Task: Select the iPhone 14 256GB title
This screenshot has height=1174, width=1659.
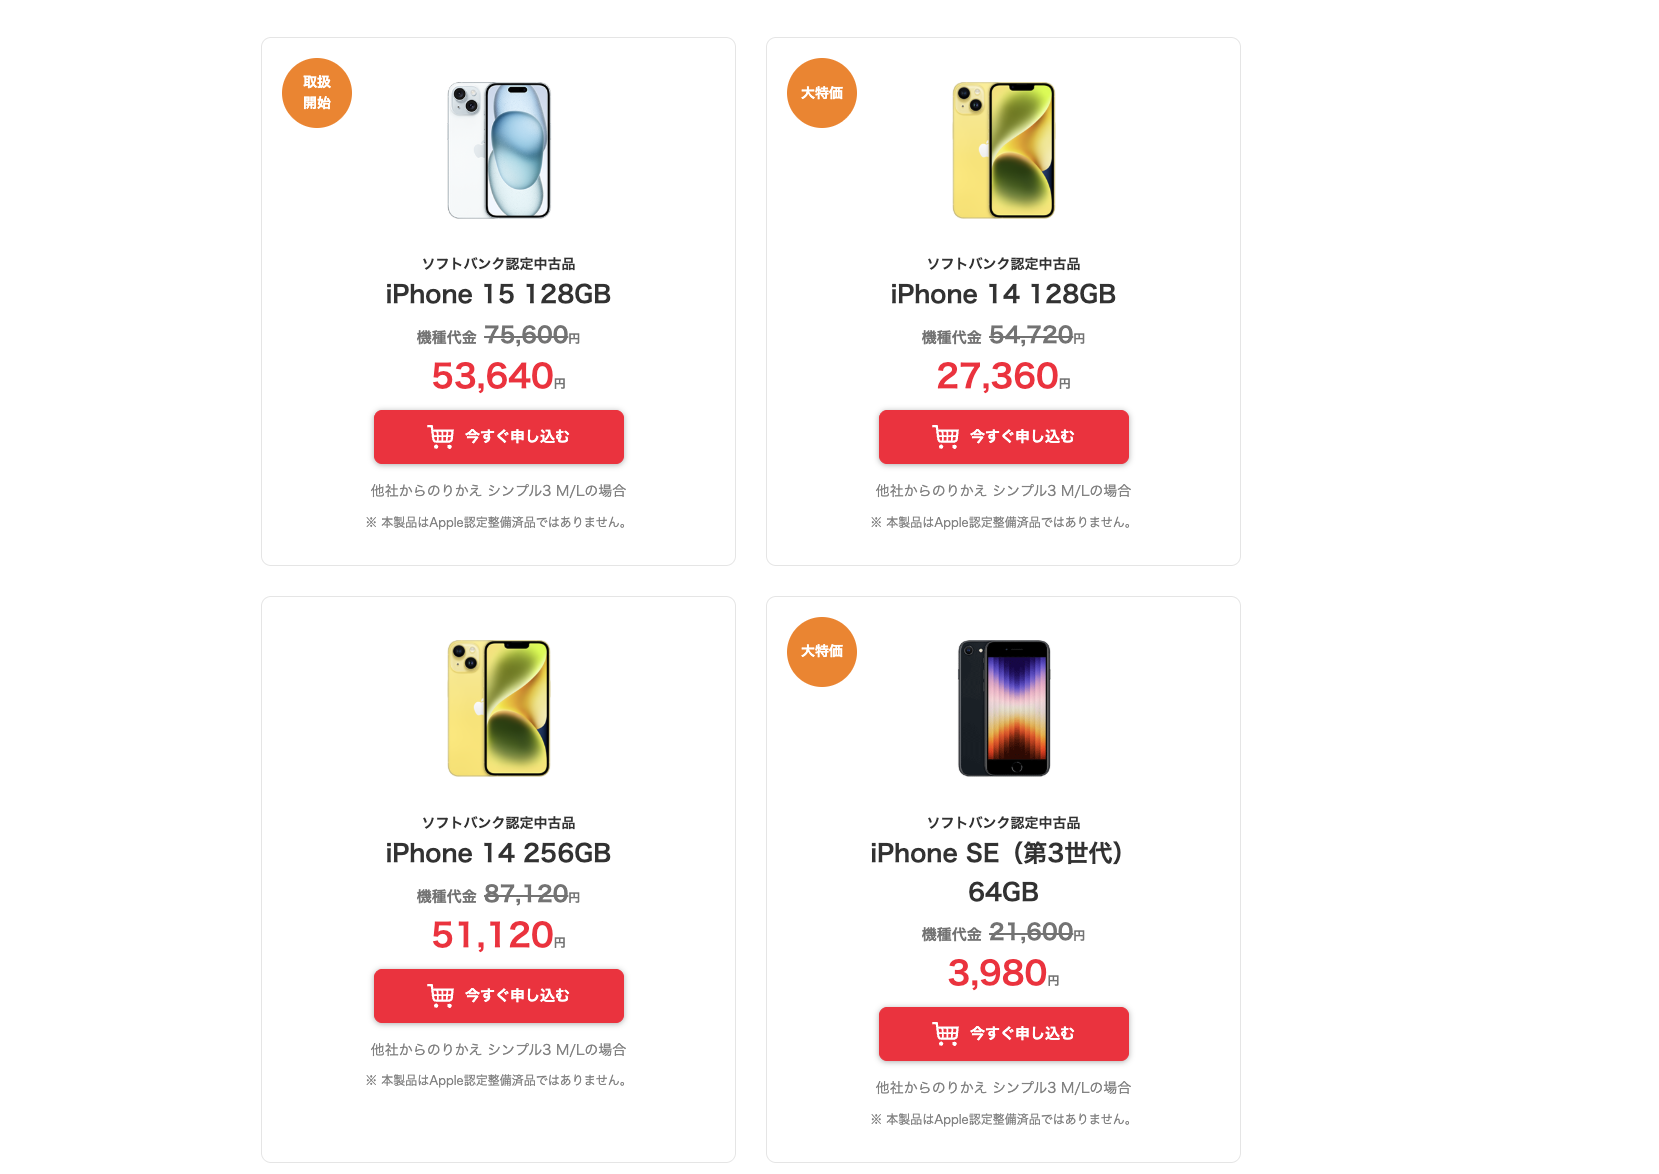Action: click(x=498, y=853)
